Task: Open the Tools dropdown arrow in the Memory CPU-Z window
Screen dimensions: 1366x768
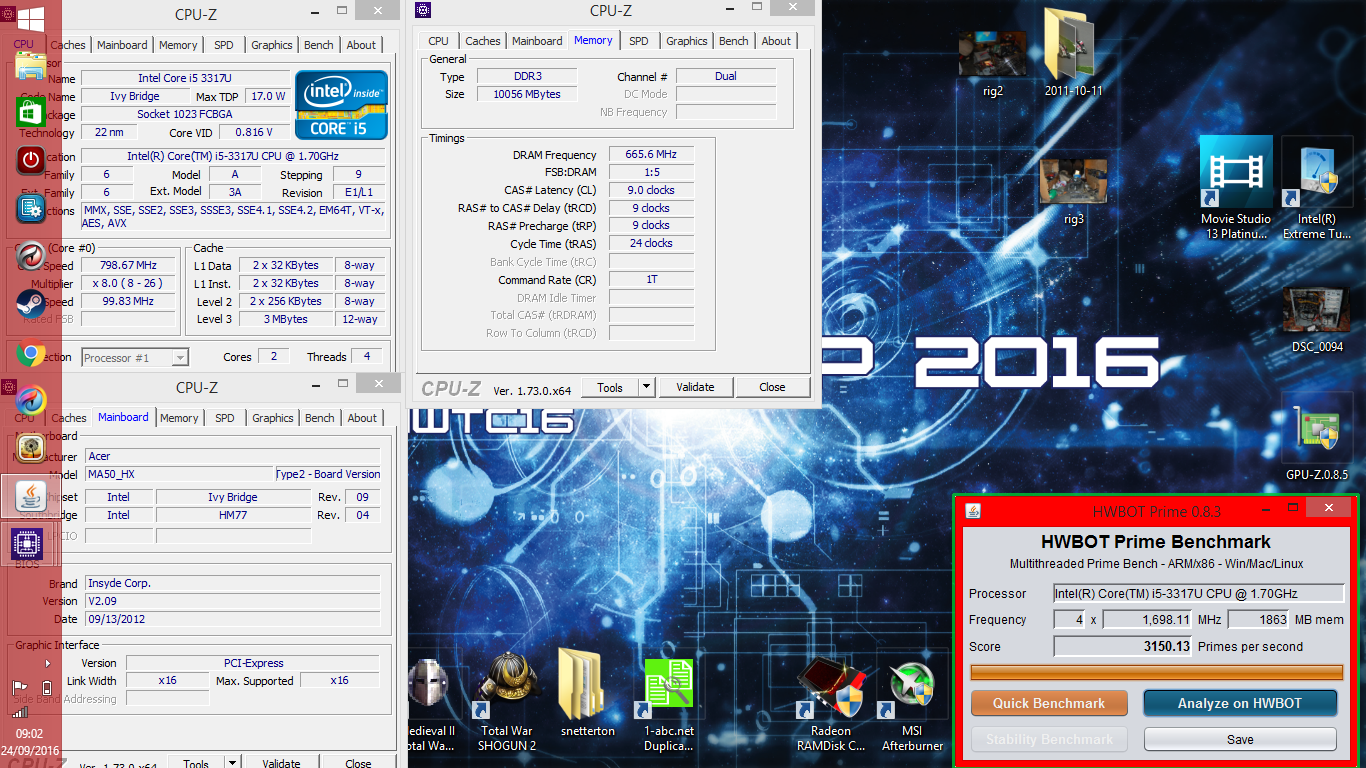Action: (x=646, y=387)
